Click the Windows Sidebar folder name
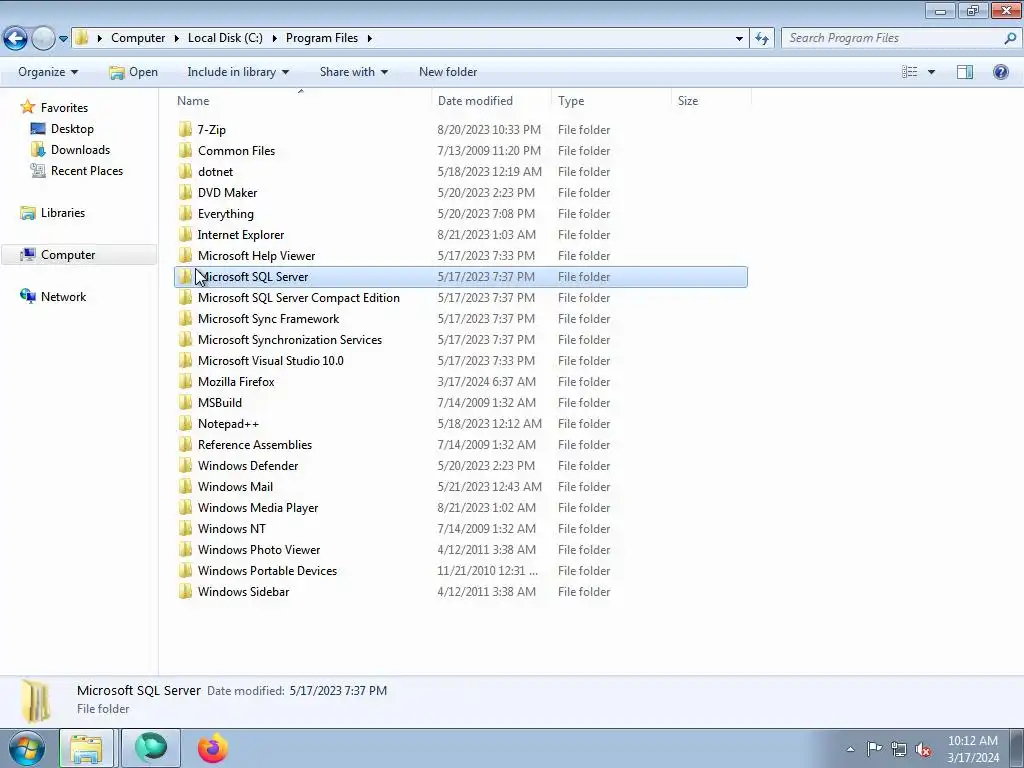The height and width of the screenshot is (768, 1024). (x=243, y=592)
